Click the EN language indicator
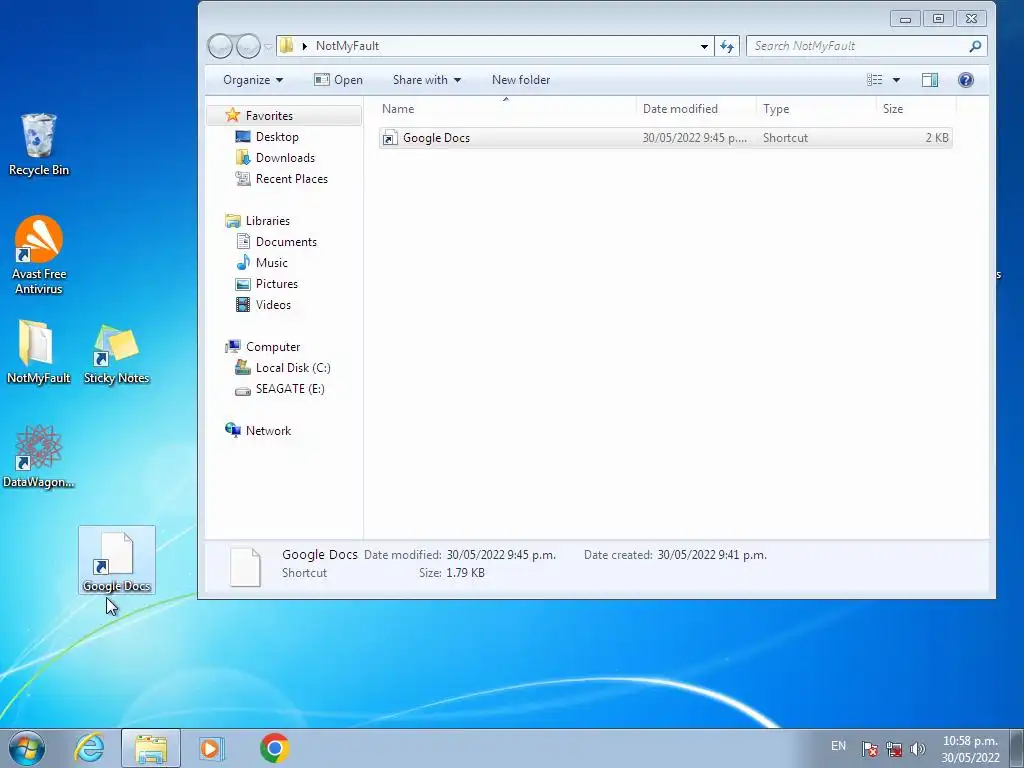1024x768 pixels. click(x=839, y=746)
